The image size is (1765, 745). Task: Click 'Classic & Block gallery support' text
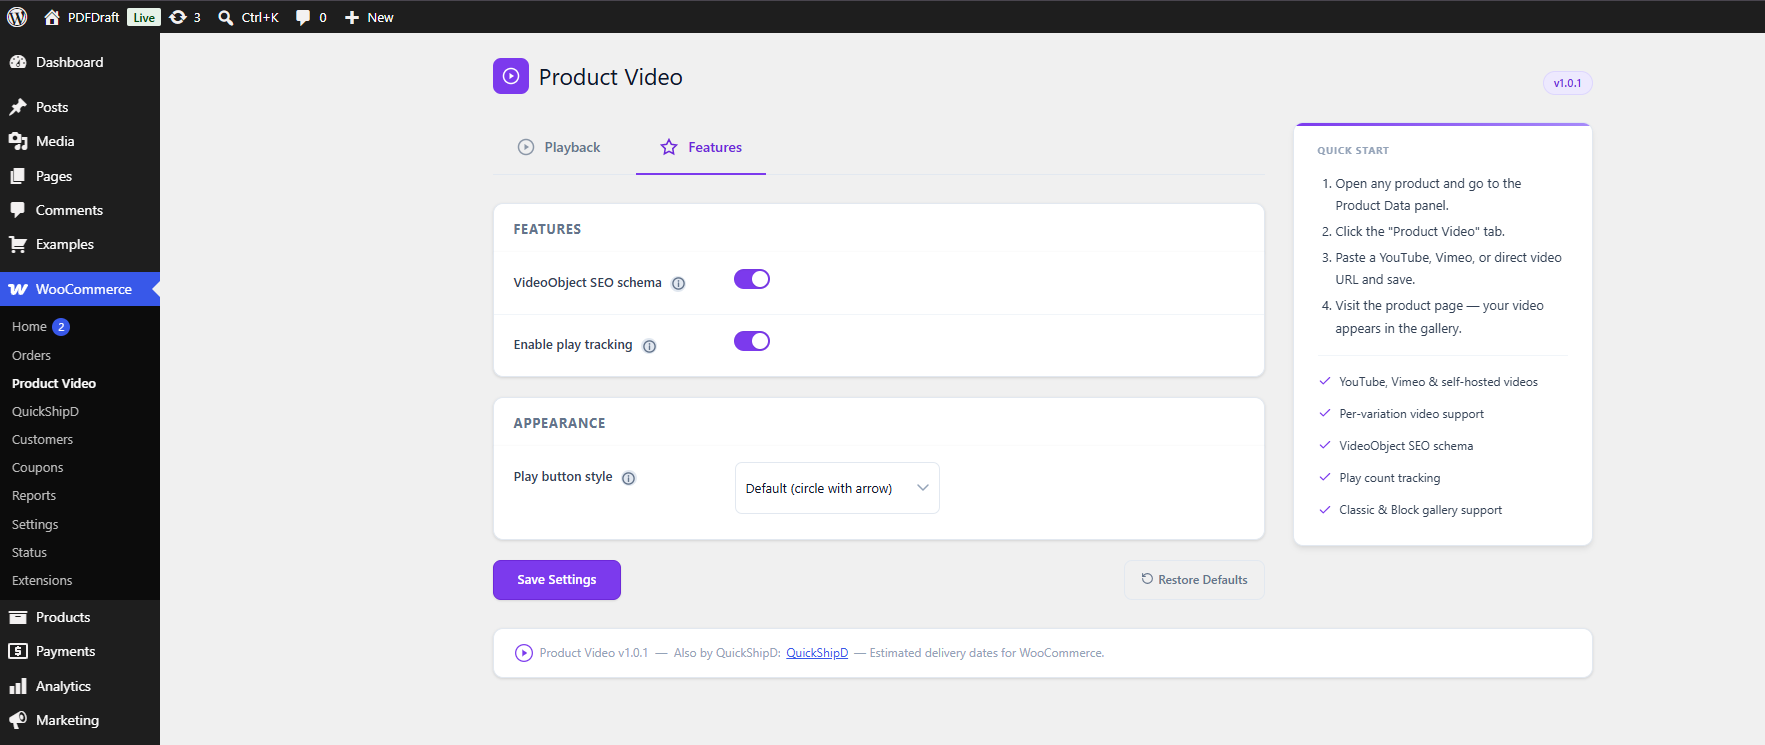point(1420,510)
